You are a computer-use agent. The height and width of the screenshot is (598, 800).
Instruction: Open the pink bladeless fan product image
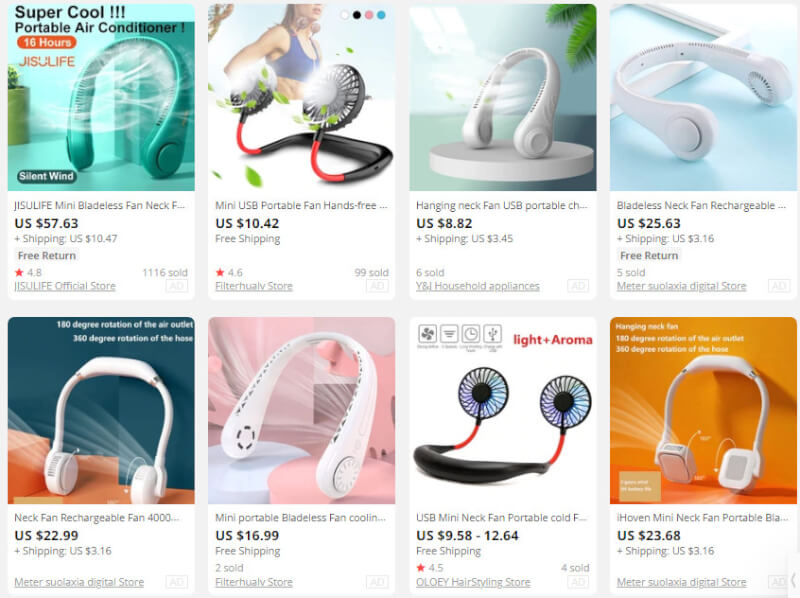click(x=302, y=411)
